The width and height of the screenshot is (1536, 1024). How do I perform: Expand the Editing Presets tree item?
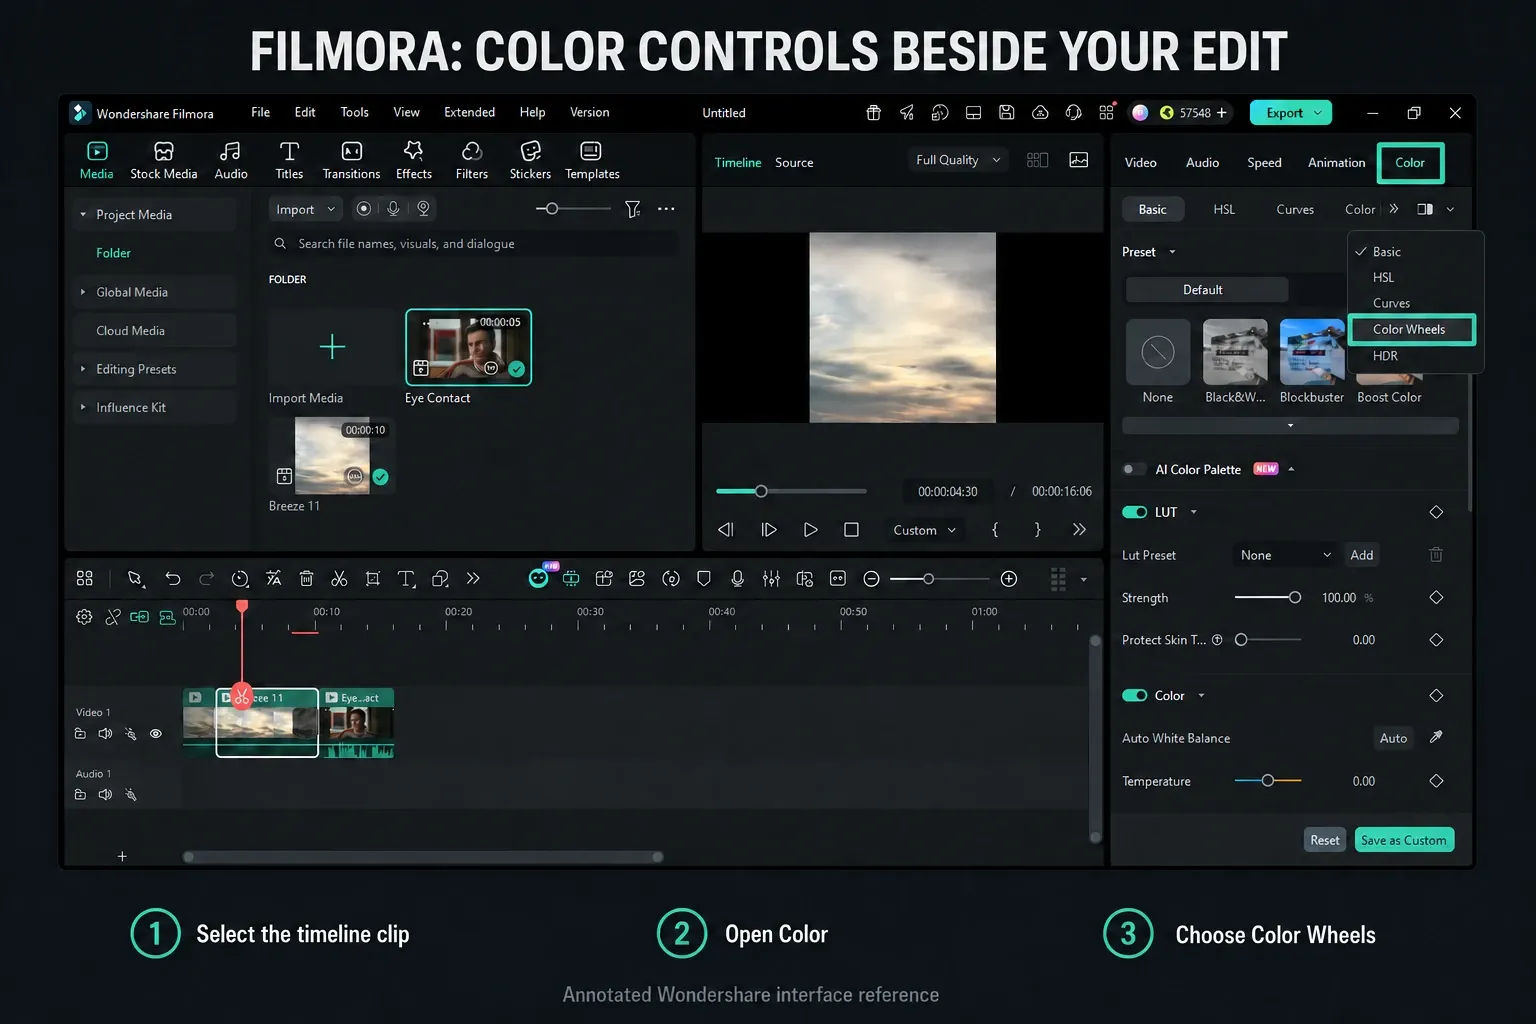point(83,369)
